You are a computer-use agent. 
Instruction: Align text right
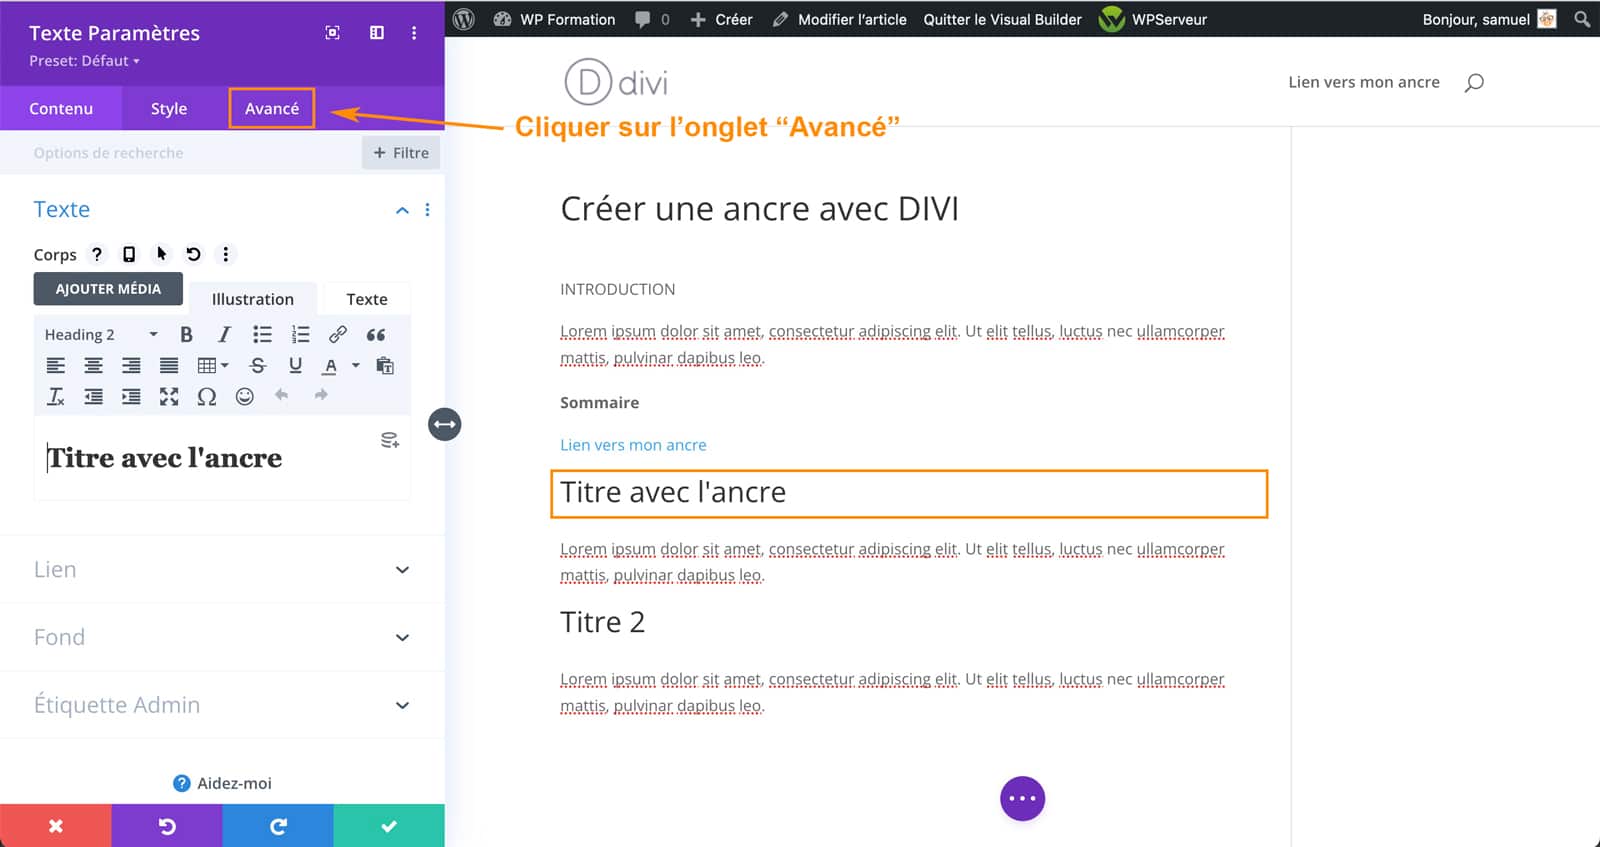click(131, 366)
